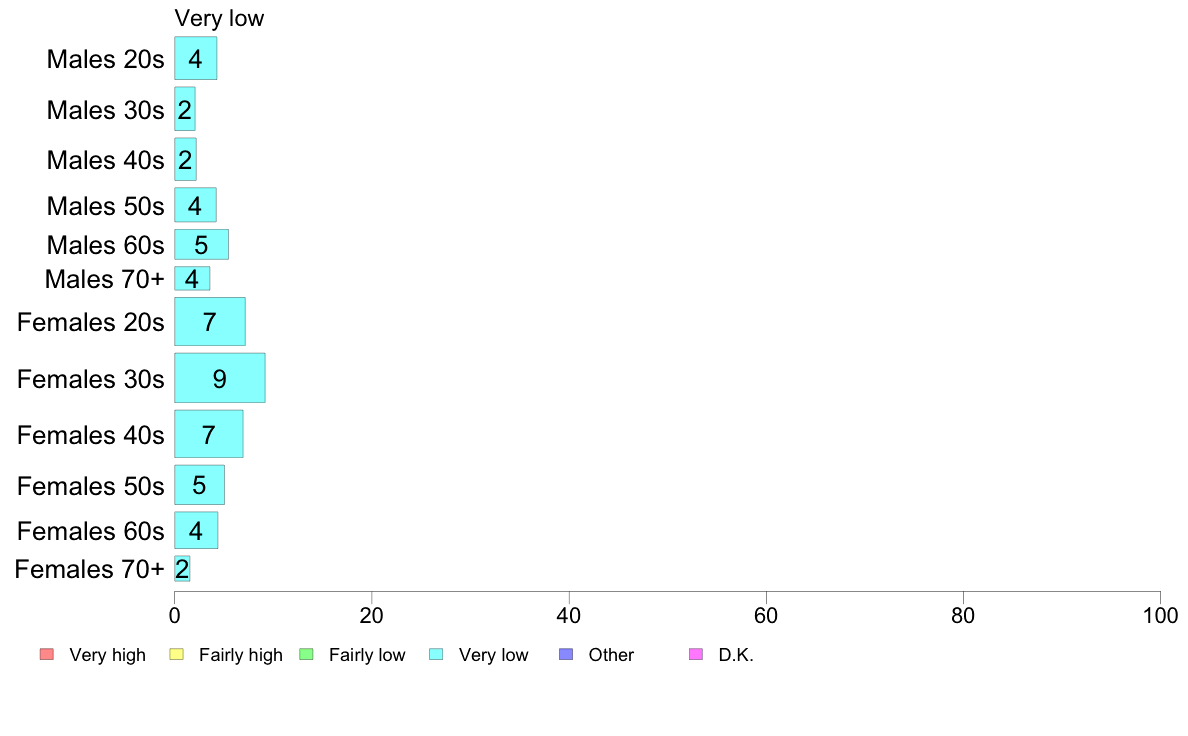Screen dimensions: 1188x736
Task: Click the D.K. magenta legend swatch
Action: coord(696,654)
